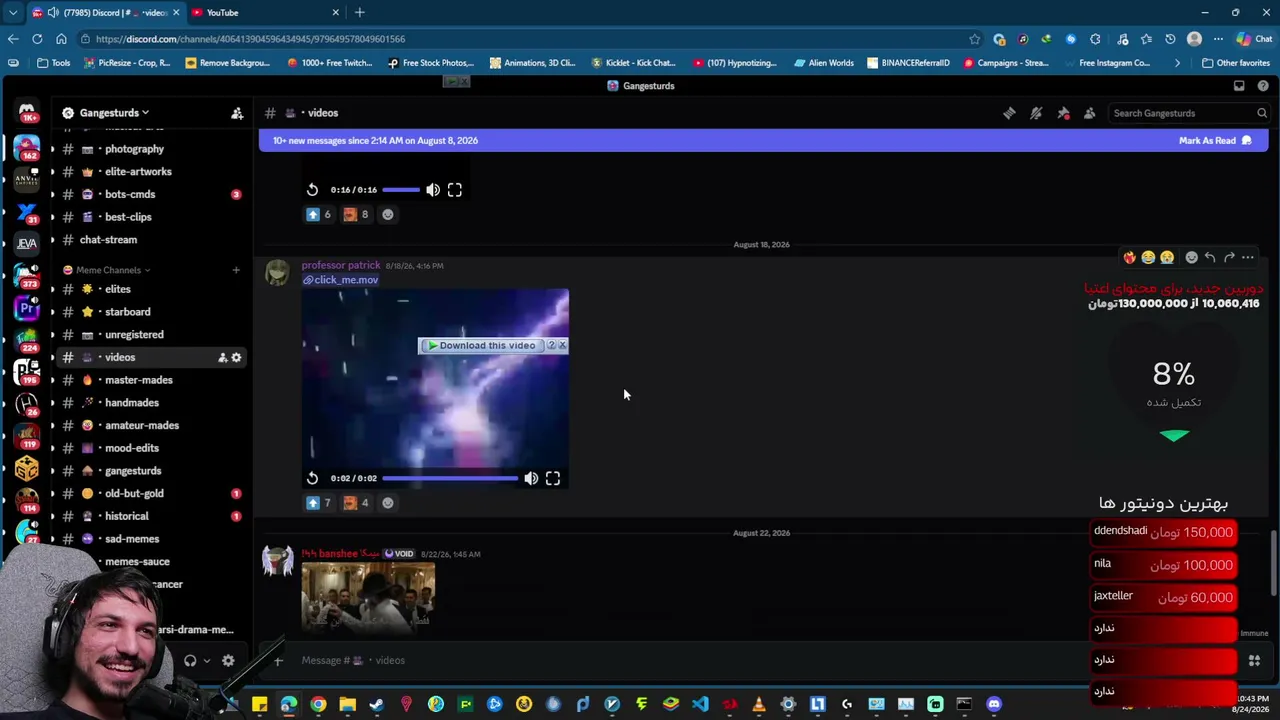Open Other favorites bookmarks folder

click(1235, 63)
